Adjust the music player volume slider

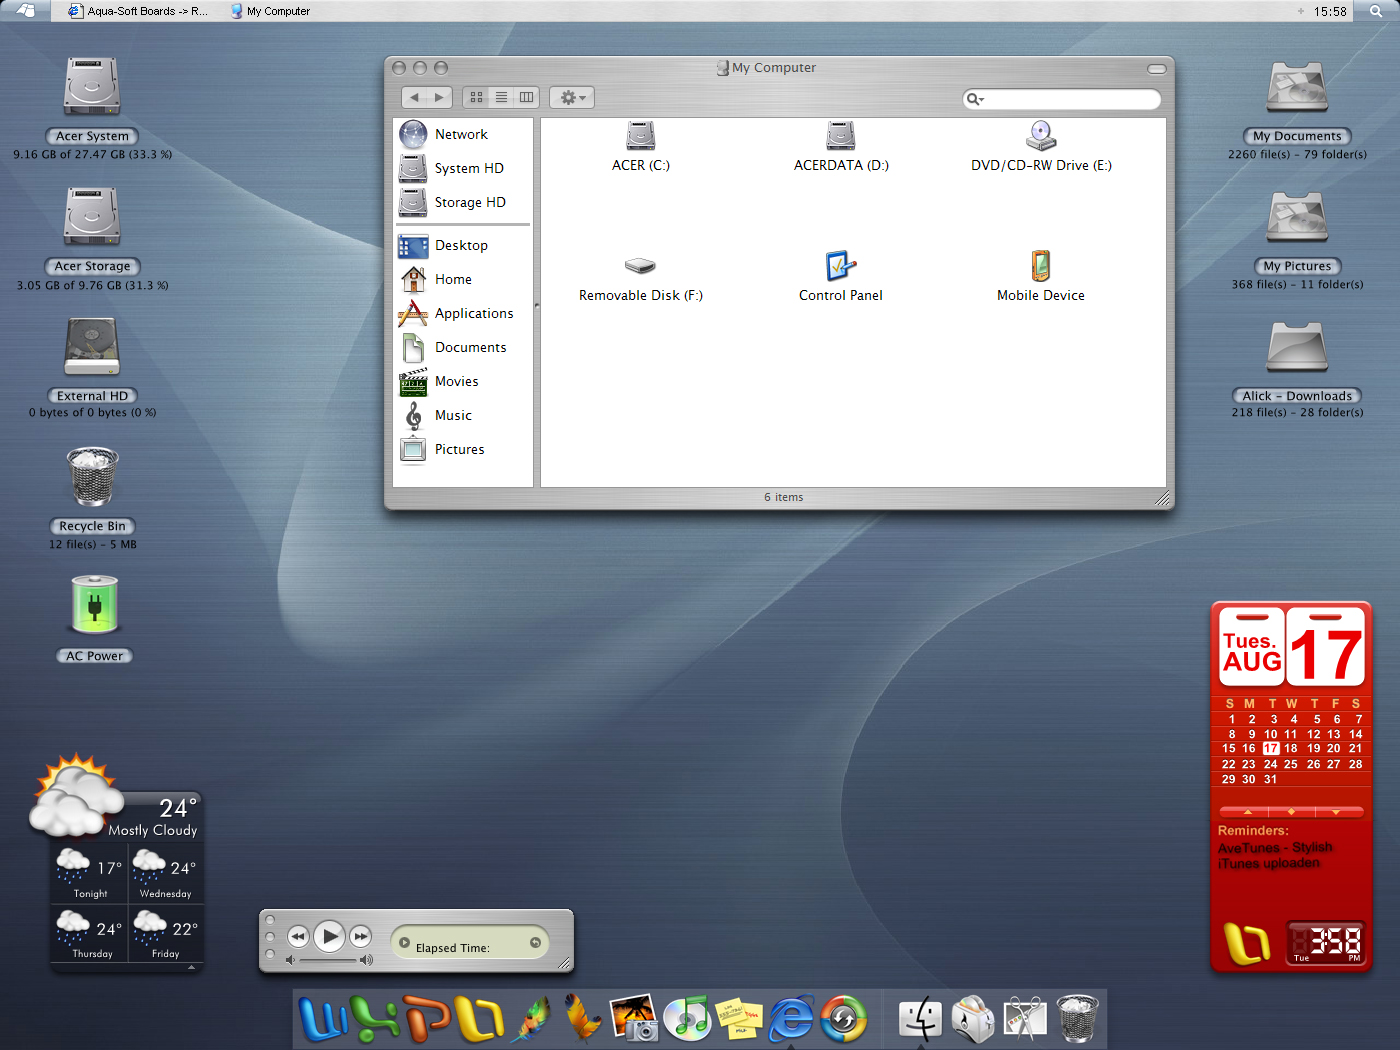[329, 960]
